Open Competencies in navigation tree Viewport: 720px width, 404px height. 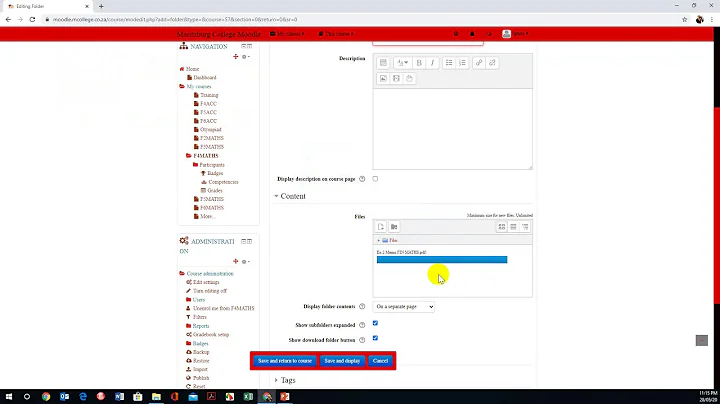223,182
